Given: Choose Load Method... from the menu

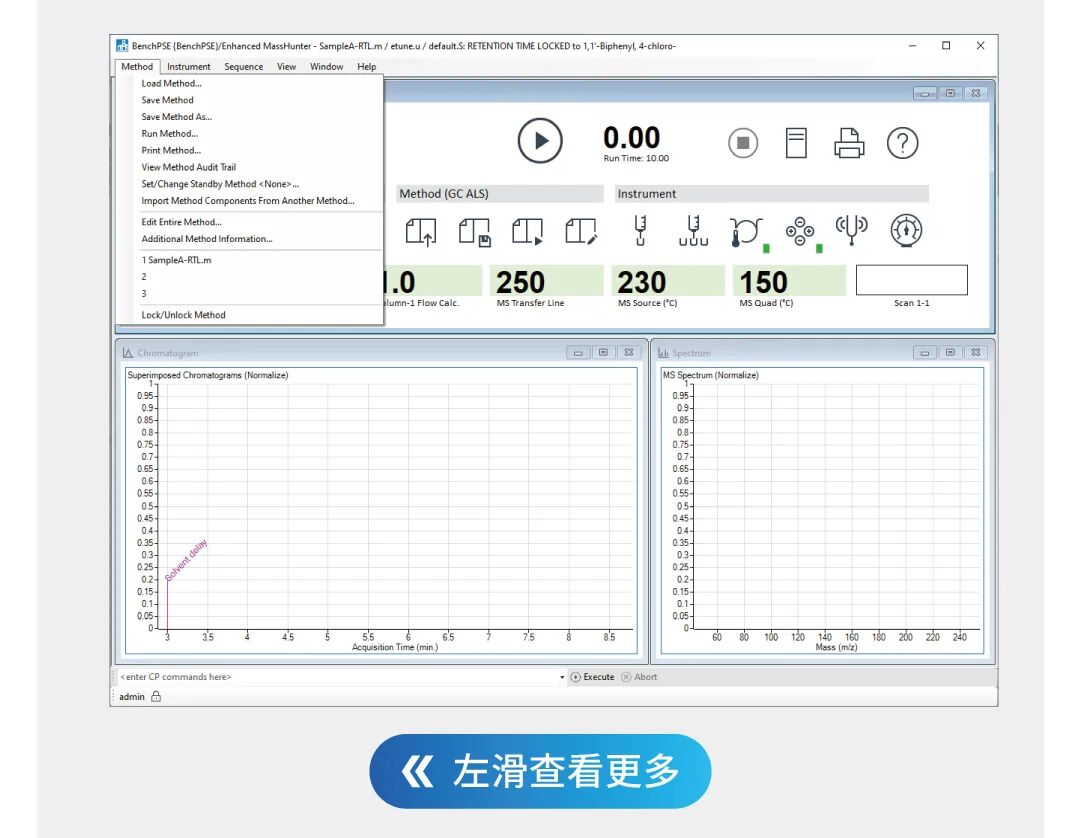Looking at the screenshot, I should coord(171,84).
